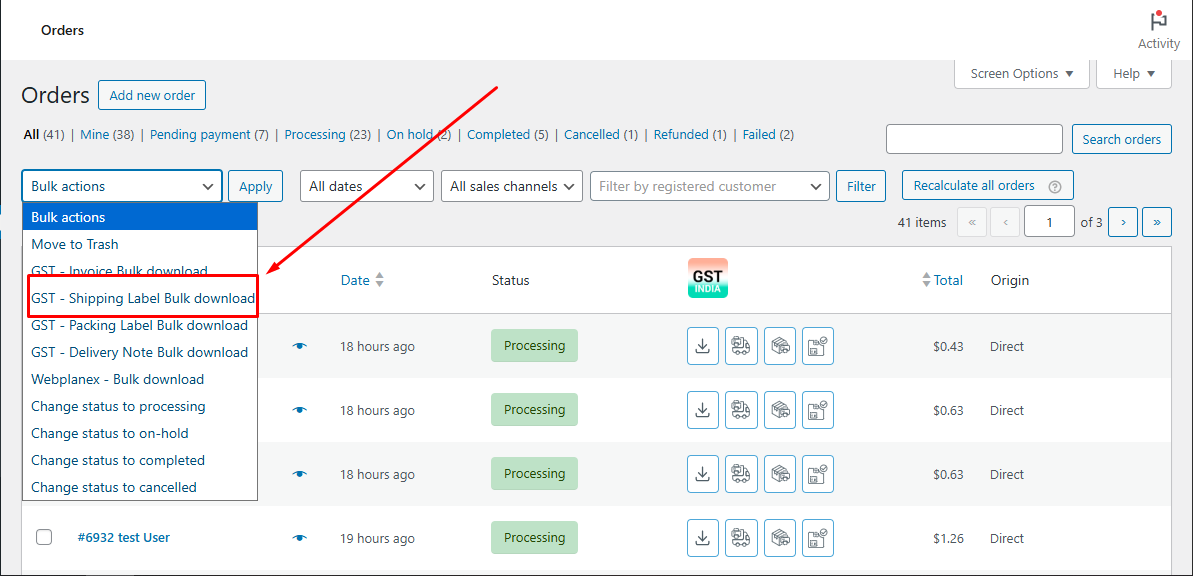The width and height of the screenshot is (1193, 576).
Task: Open the Activity flag notification
Action: 1157,20
